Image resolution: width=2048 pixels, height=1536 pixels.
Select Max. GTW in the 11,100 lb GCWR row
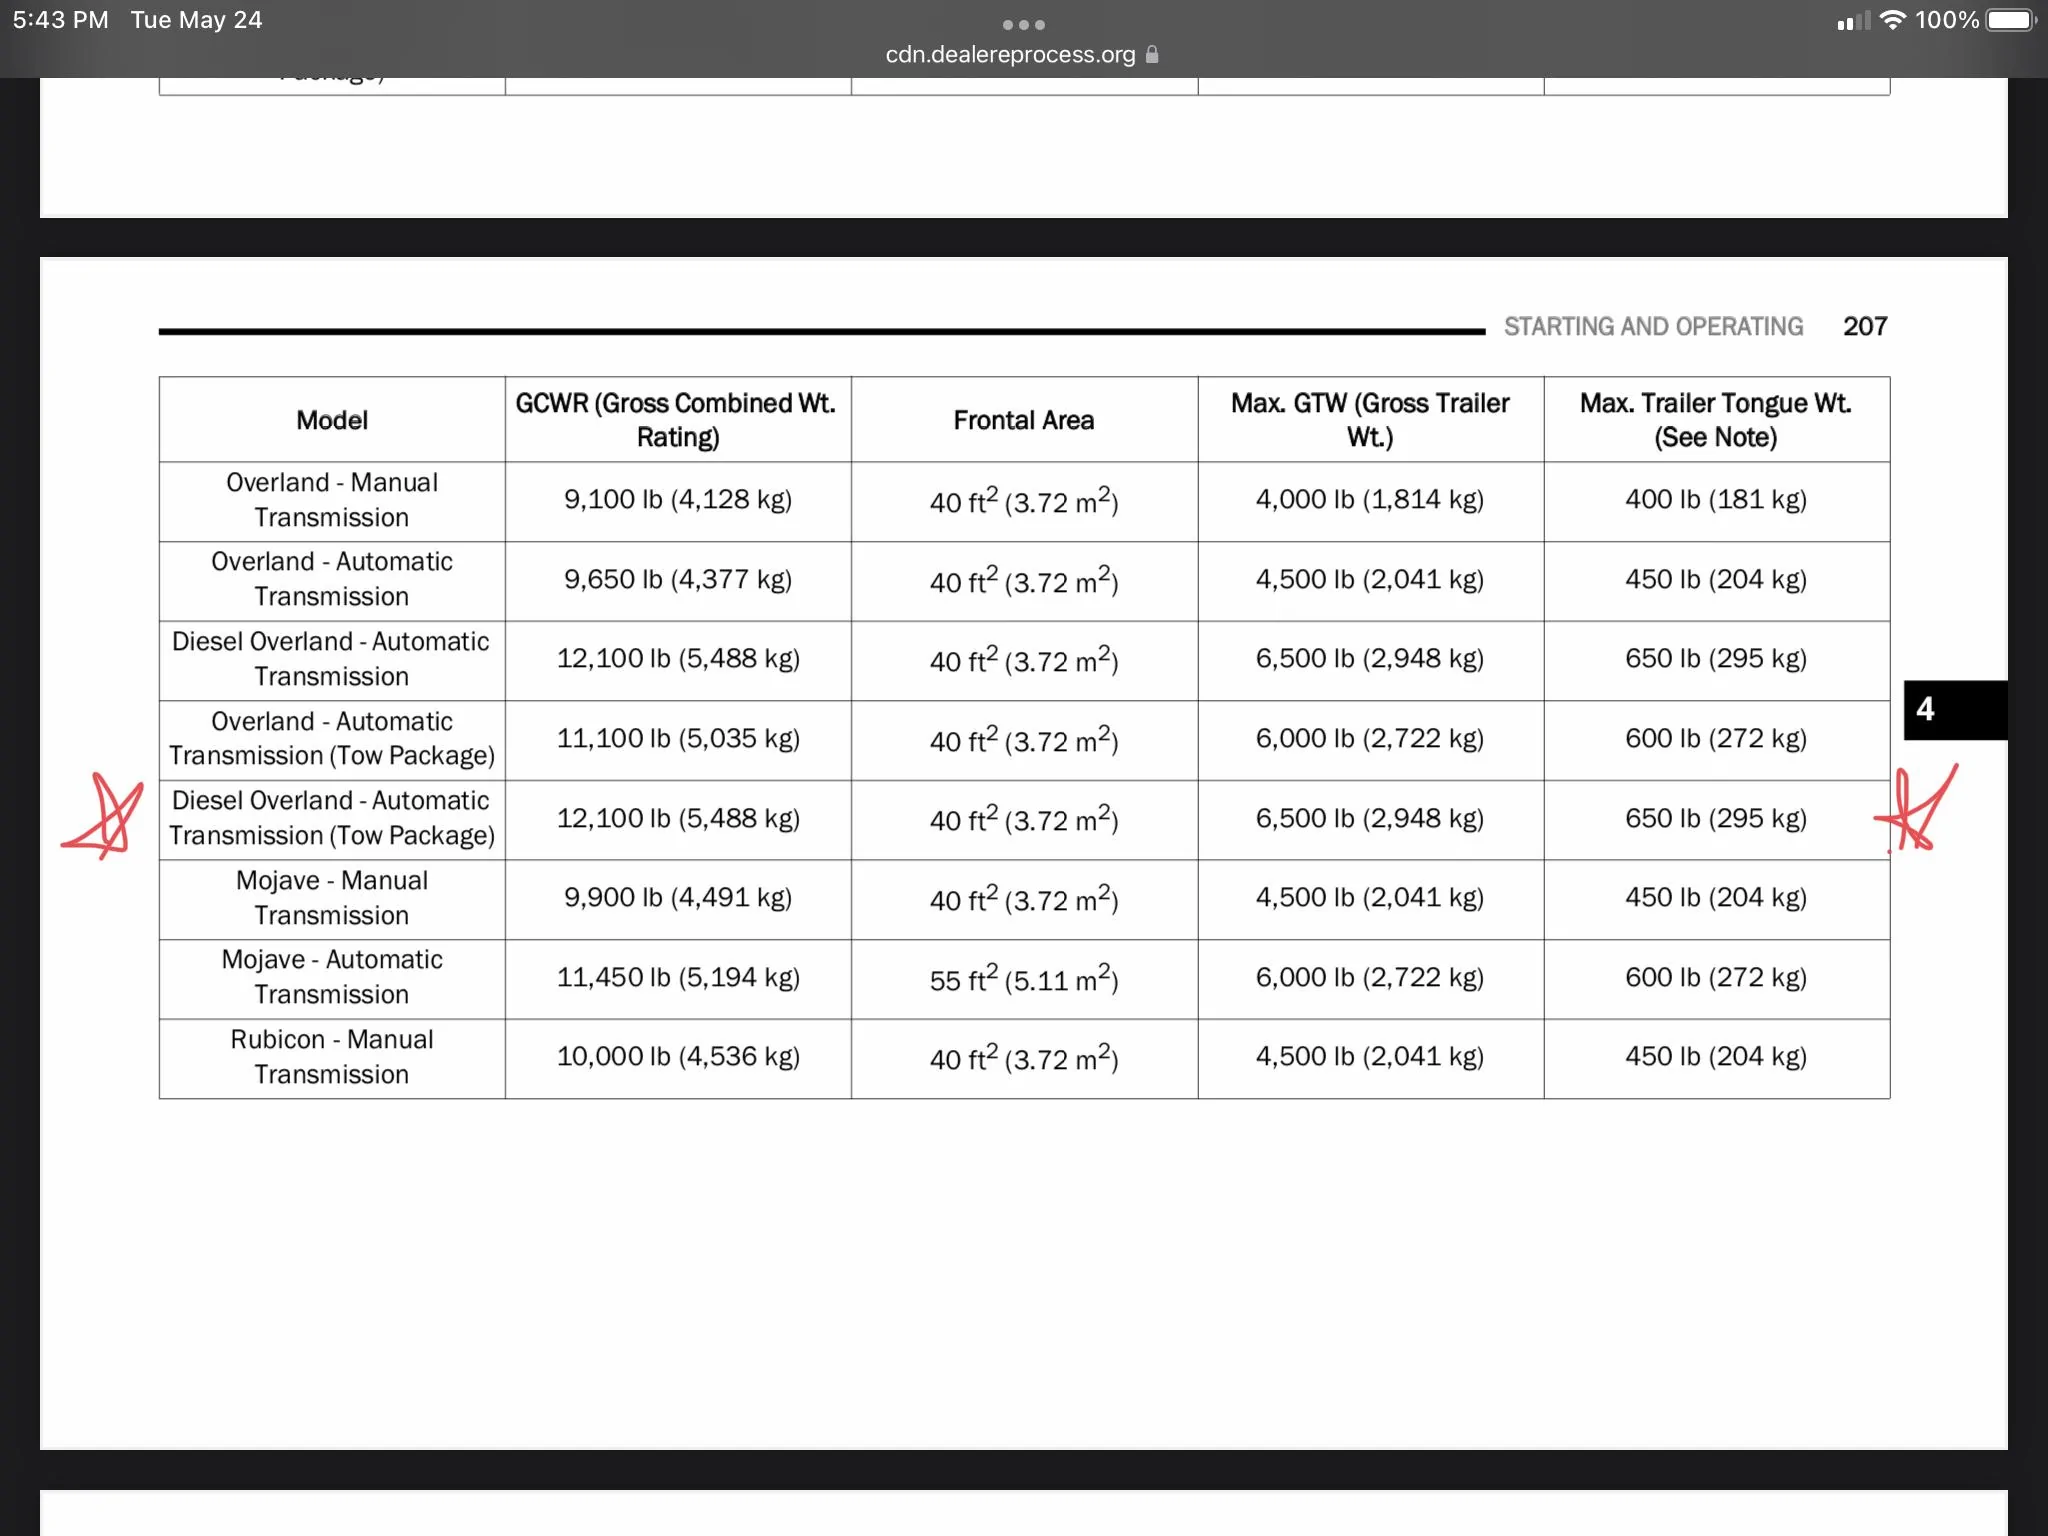(1370, 739)
